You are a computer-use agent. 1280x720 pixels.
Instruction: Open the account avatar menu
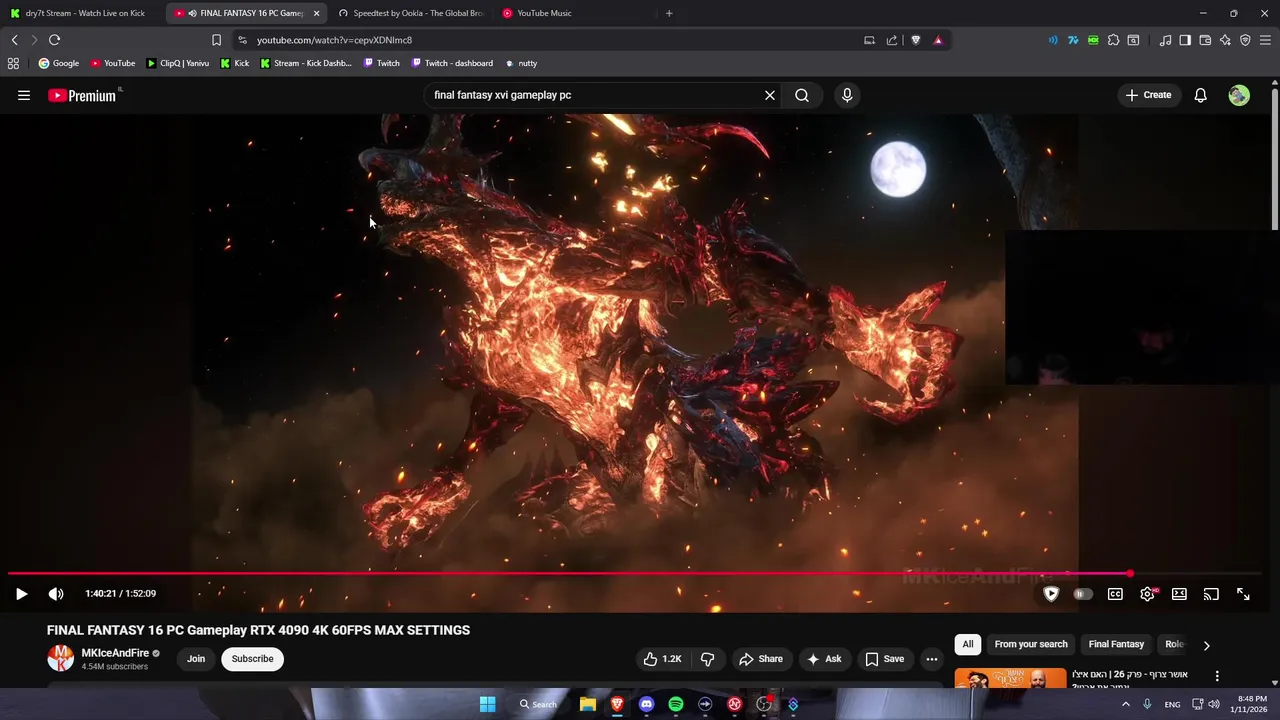coord(1239,95)
